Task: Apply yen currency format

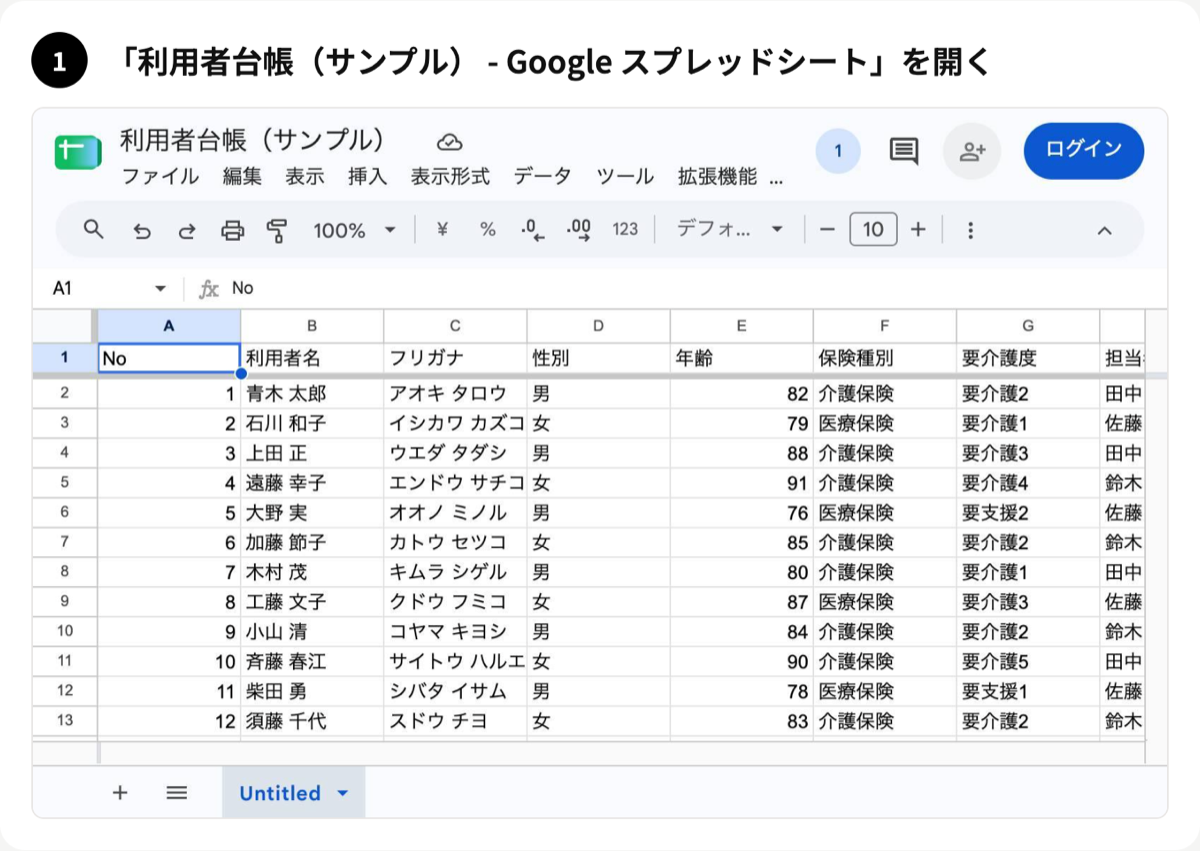Action: [x=442, y=230]
